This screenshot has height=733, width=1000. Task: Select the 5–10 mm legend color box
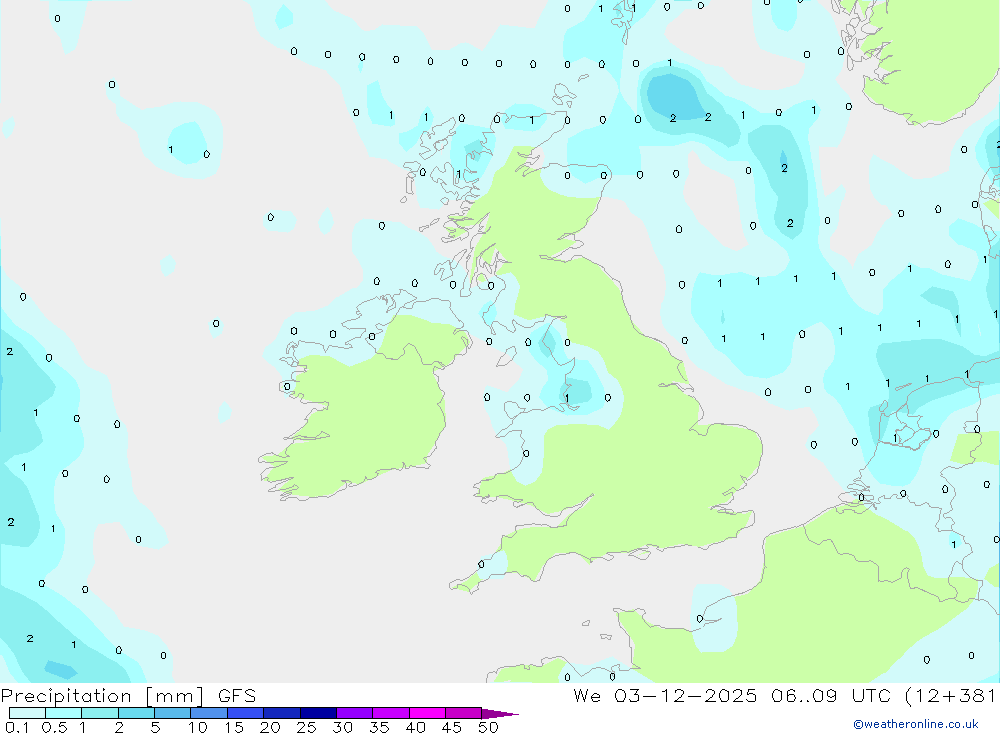[173, 713]
